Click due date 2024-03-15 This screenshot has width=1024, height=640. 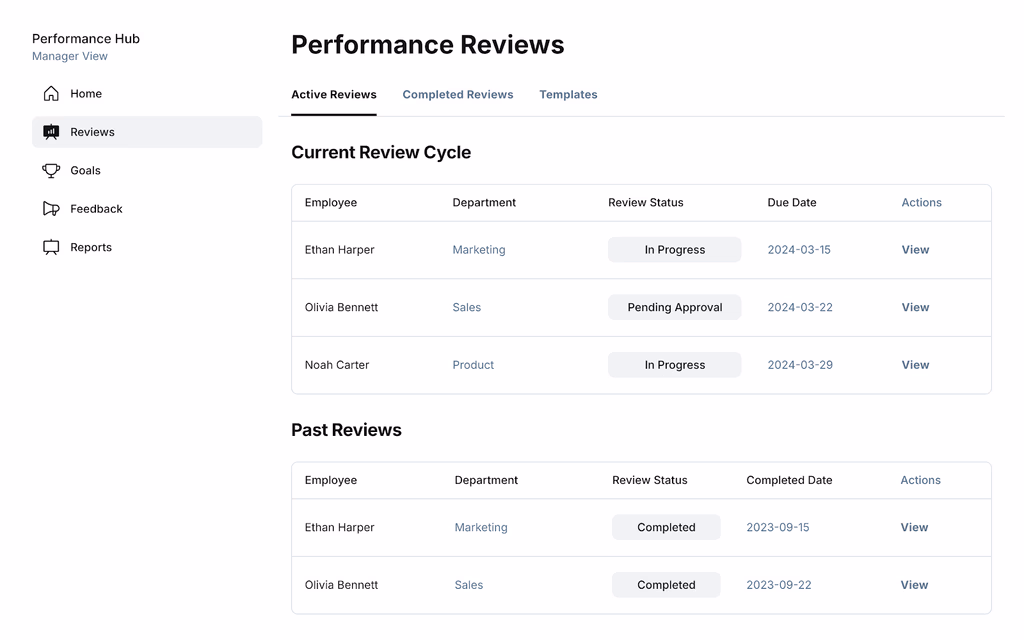point(799,249)
